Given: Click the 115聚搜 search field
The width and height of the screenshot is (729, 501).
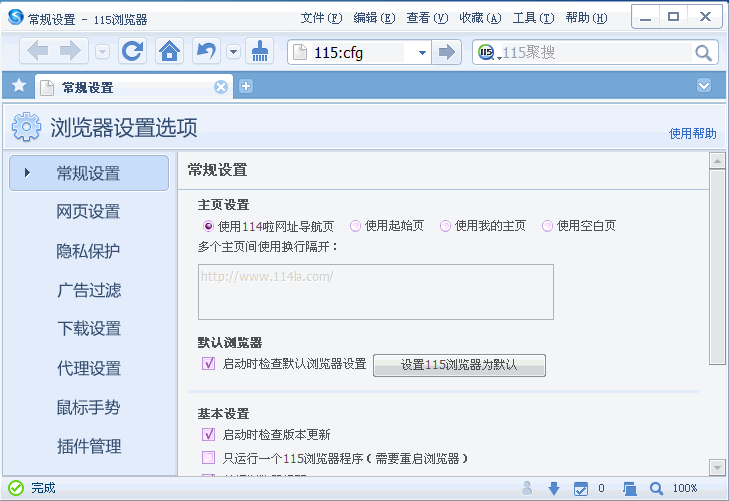Looking at the screenshot, I should pos(597,53).
